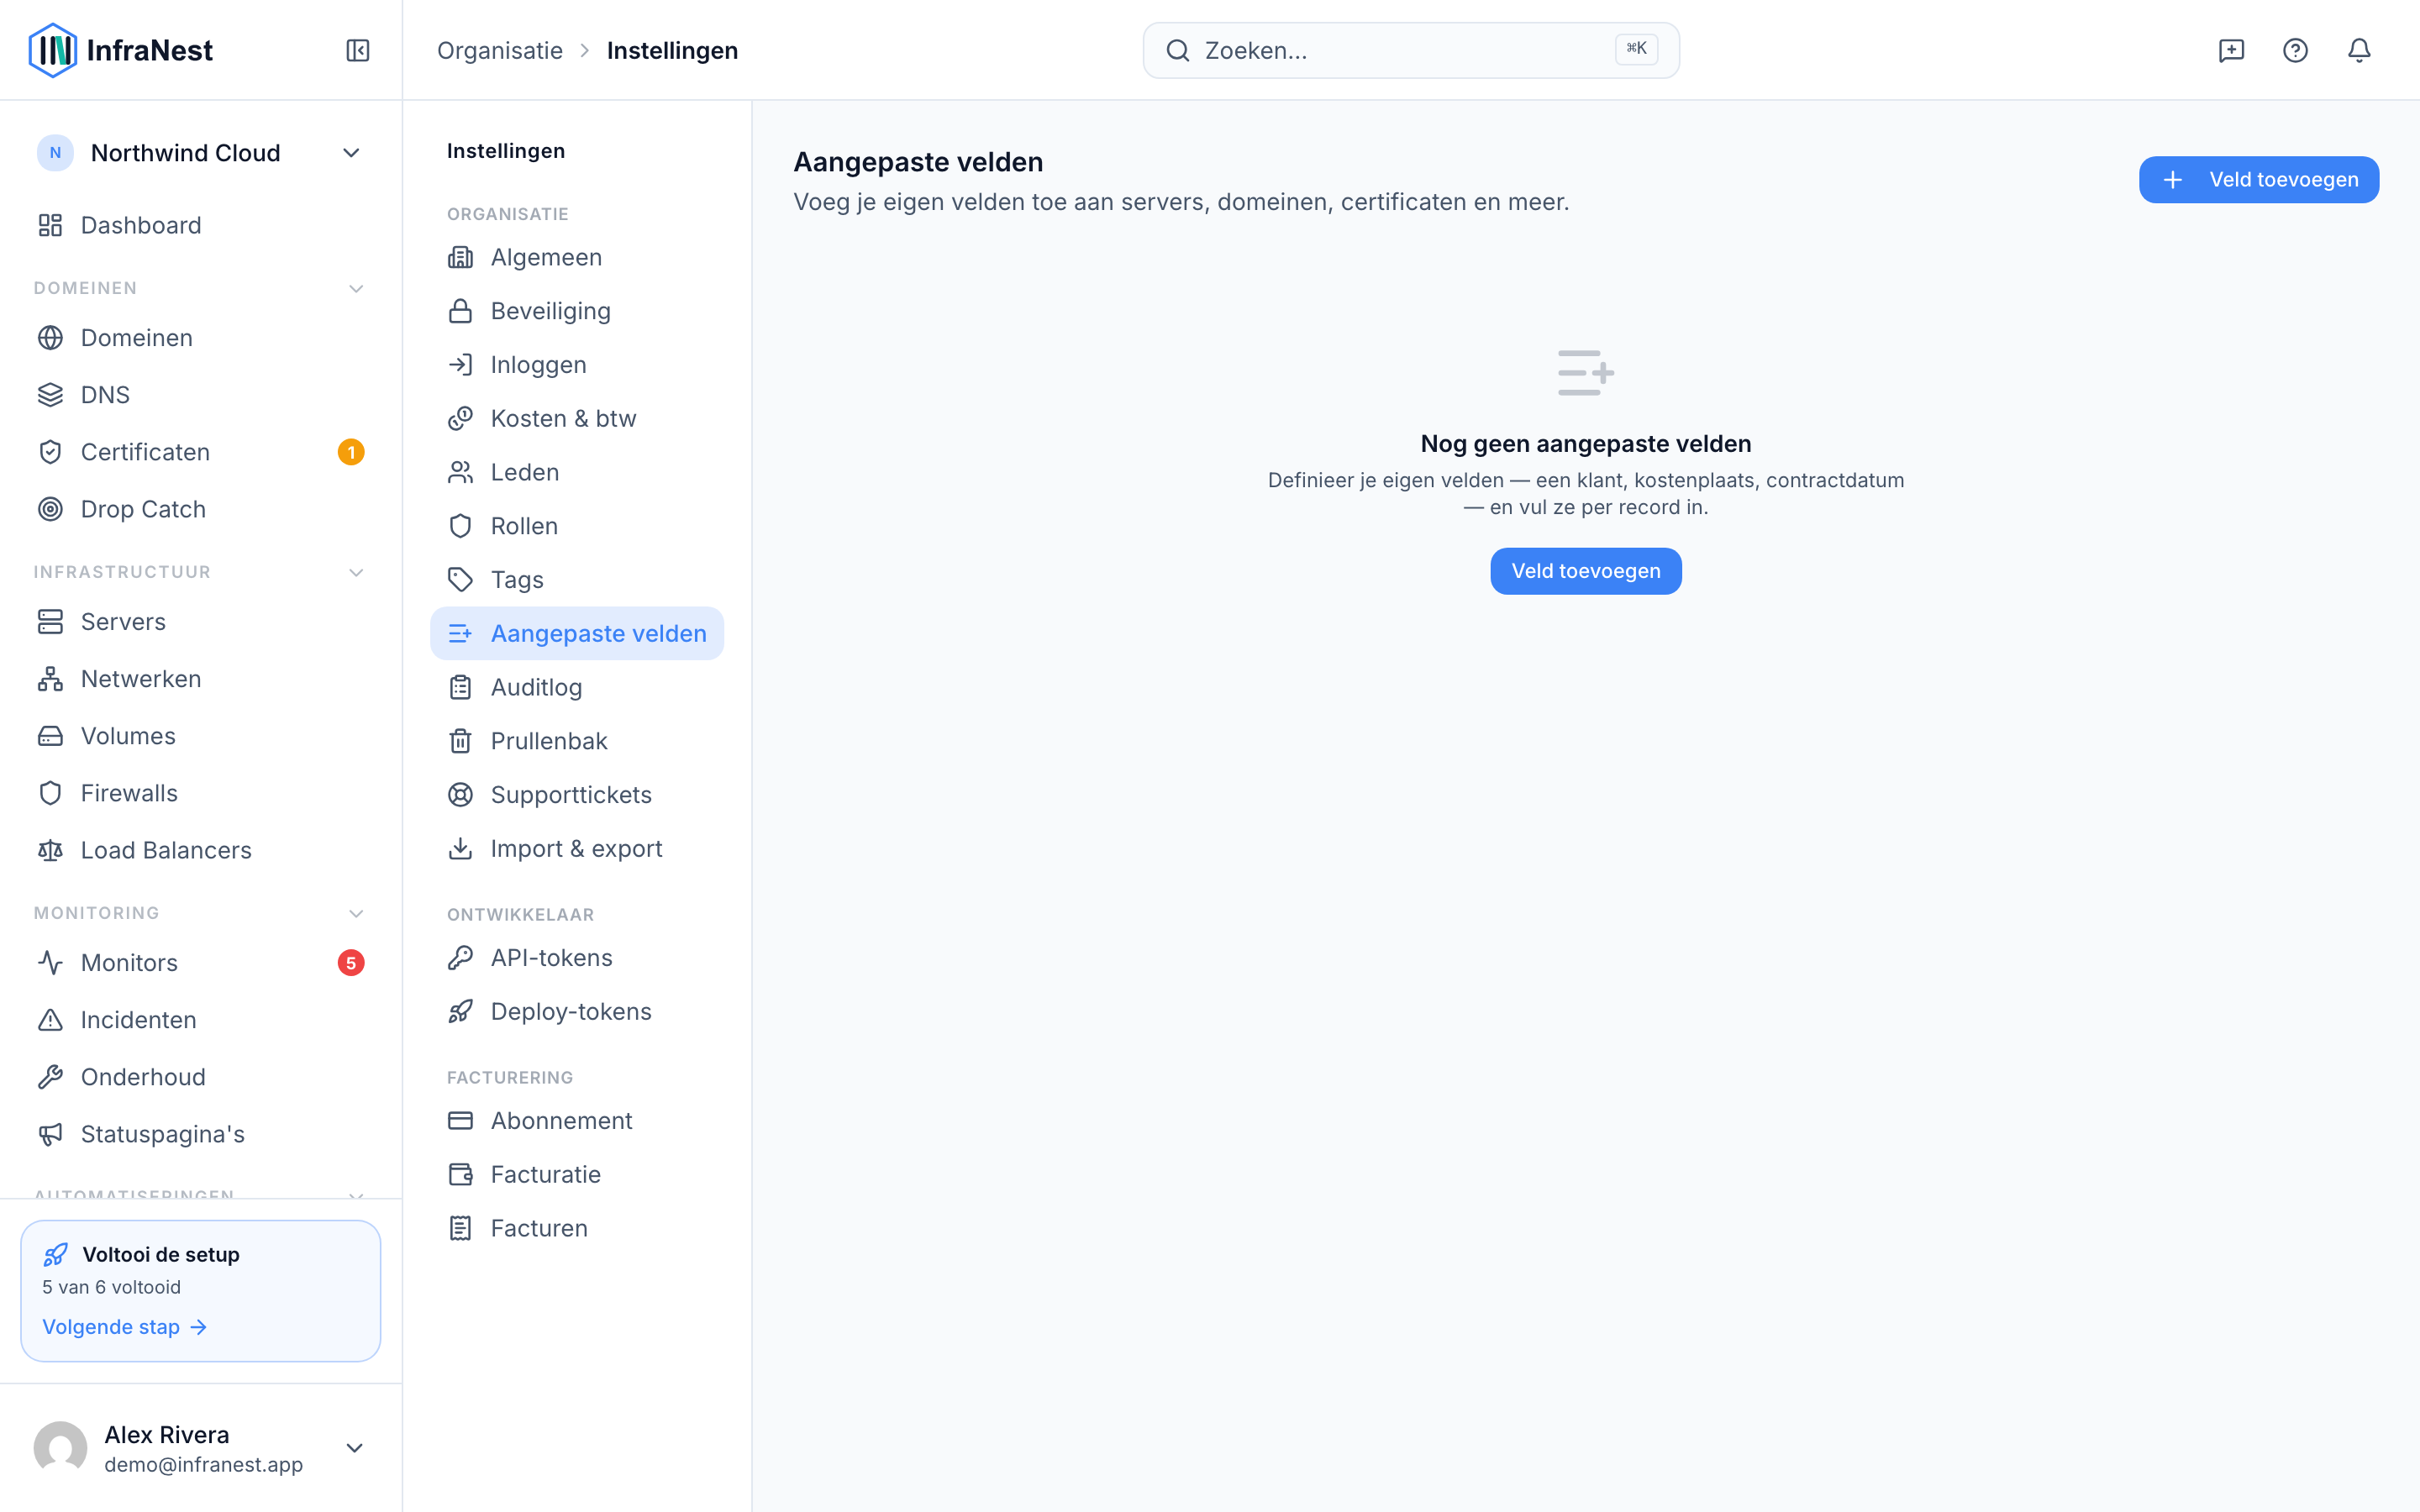
Task: Click the Dashboard grid icon
Action: tap(50, 225)
